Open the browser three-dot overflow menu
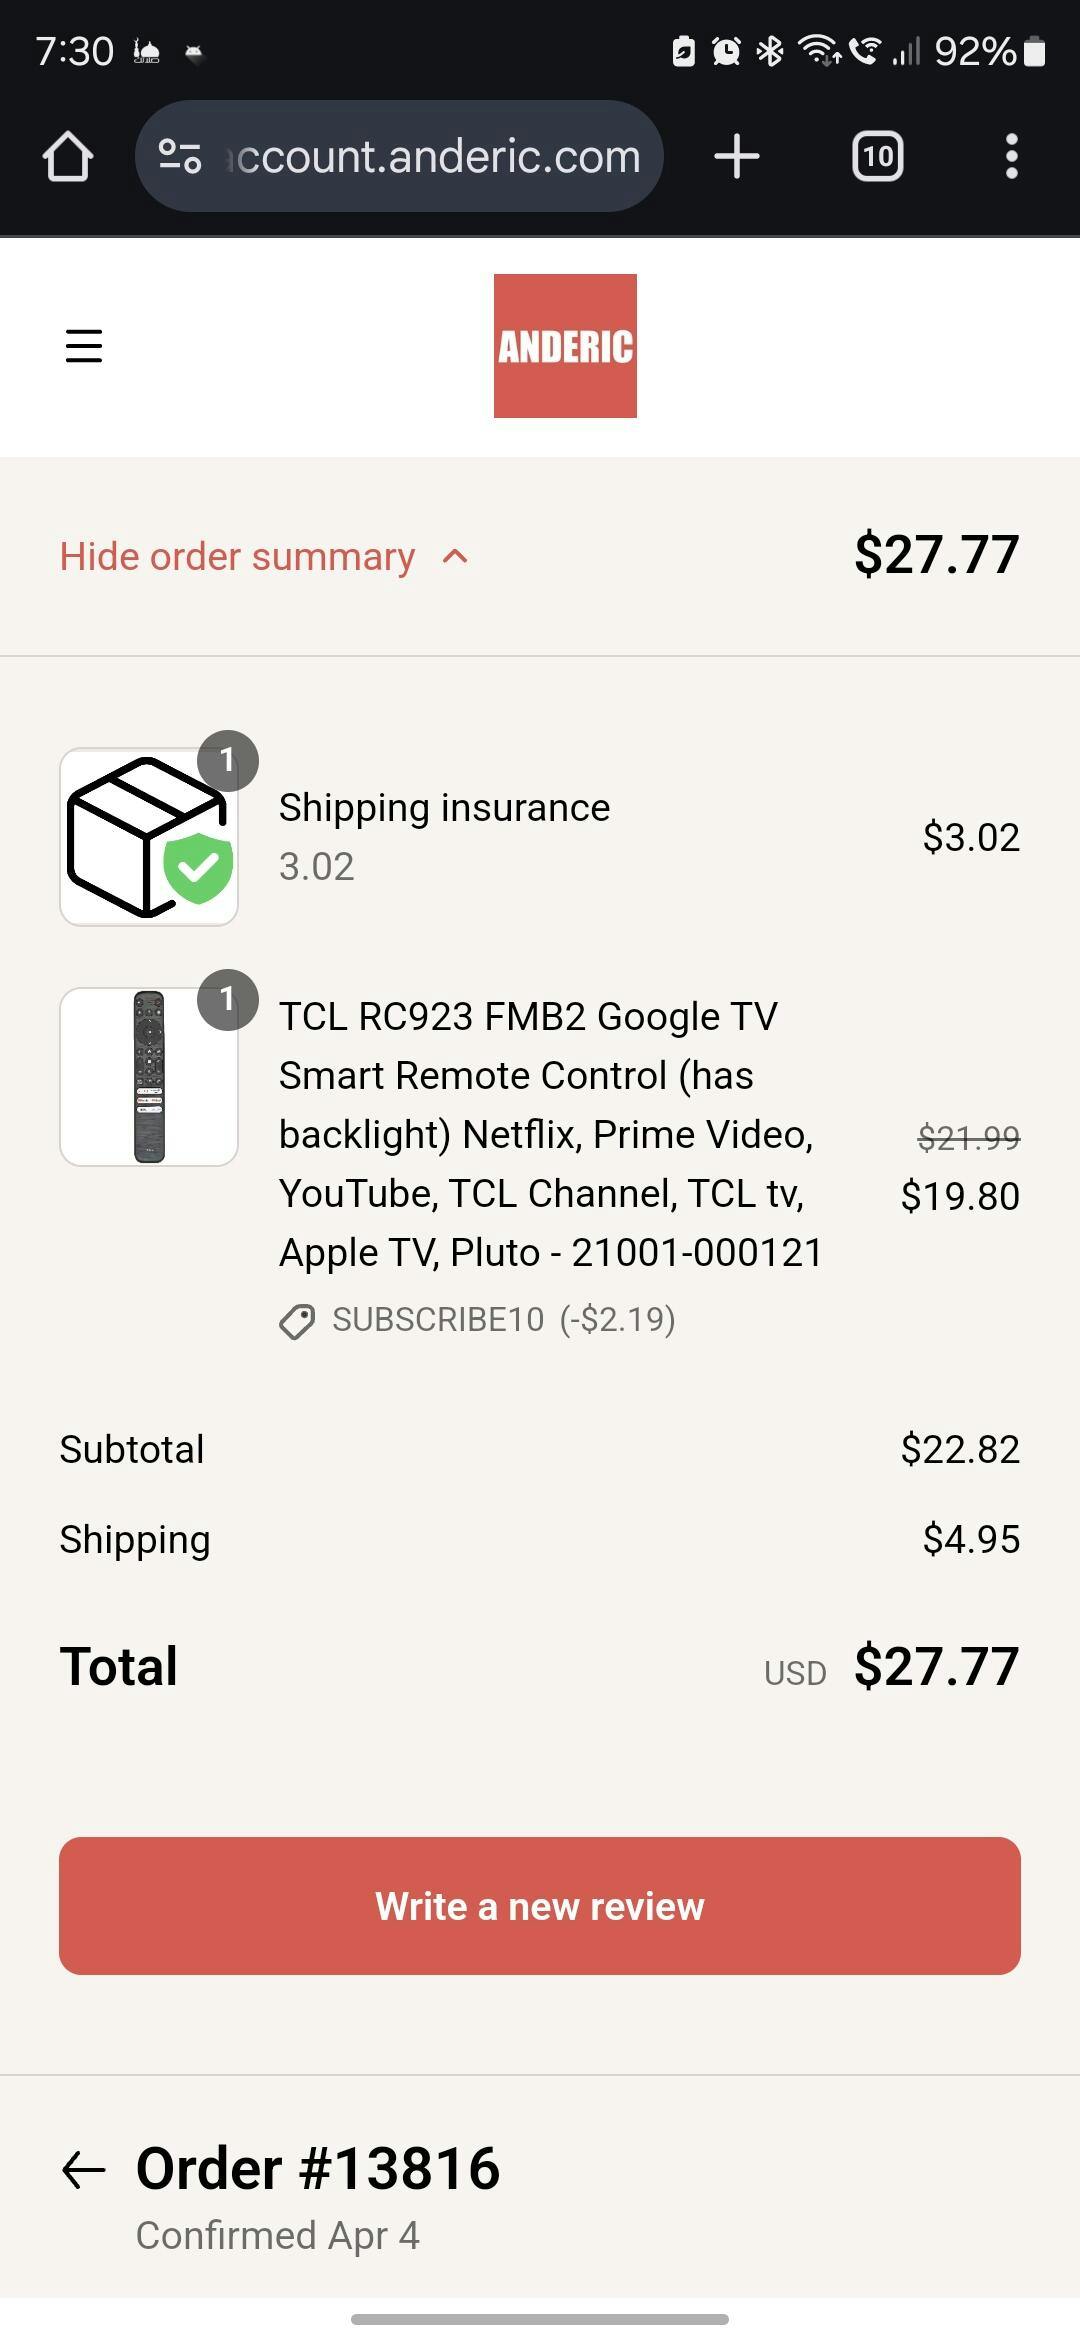Screen dimensions: 1080x2340 pyautogui.click(x=1011, y=157)
